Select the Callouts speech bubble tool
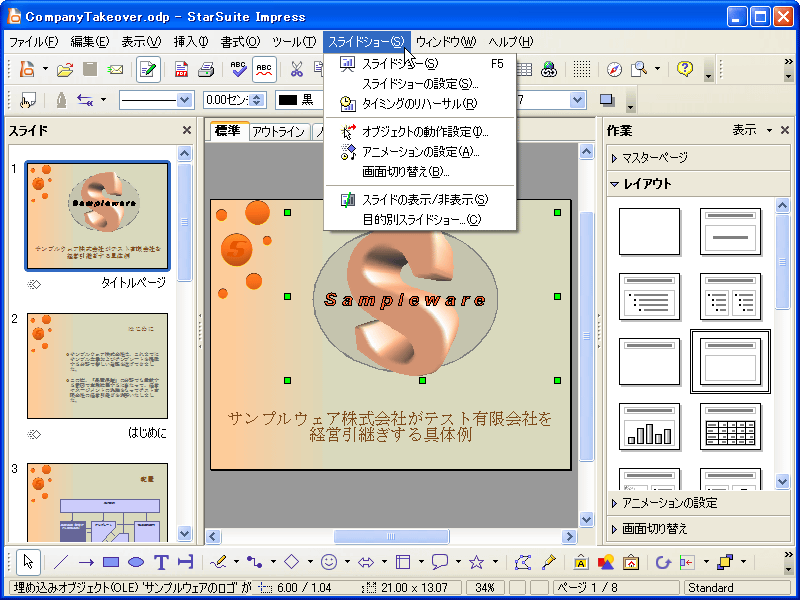The image size is (800, 600). (x=440, y=562)
